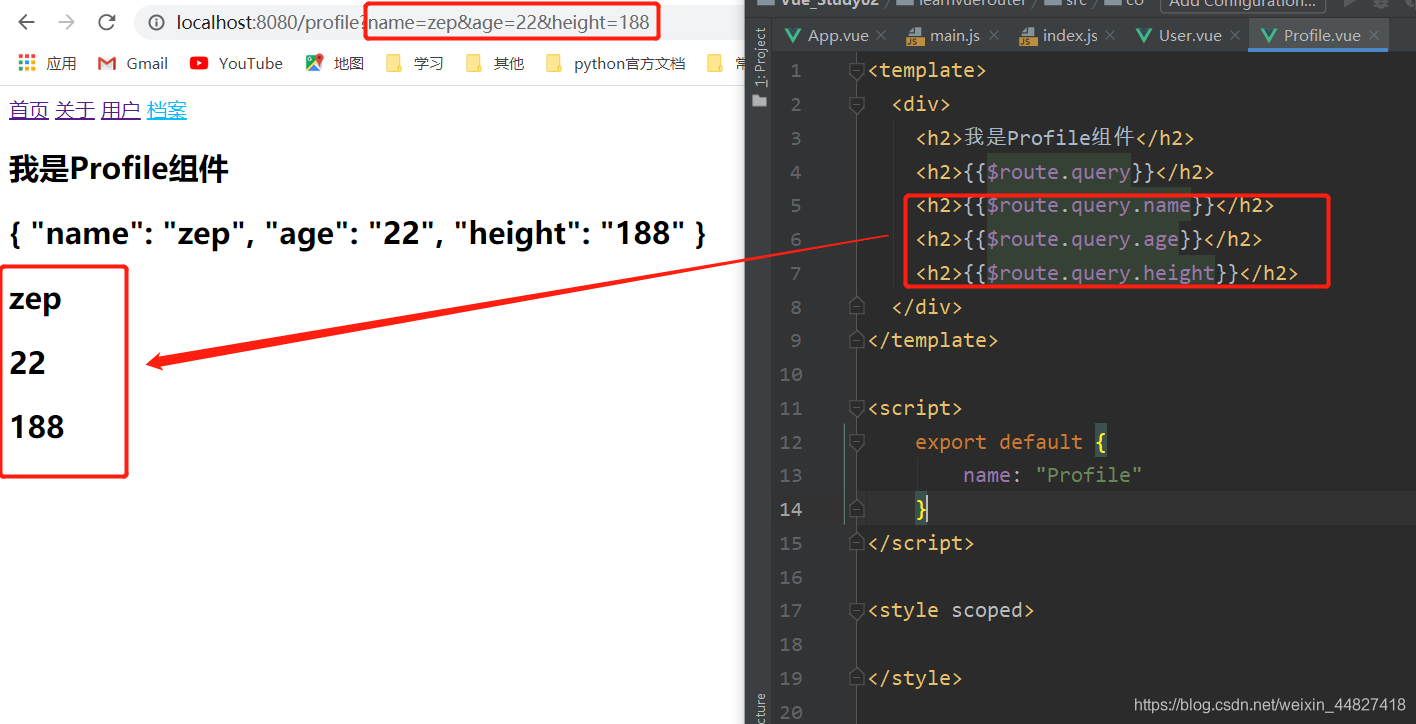Collapse the template tag on line 1
This screenshot has width=1416, height=724.
(856, 70)
